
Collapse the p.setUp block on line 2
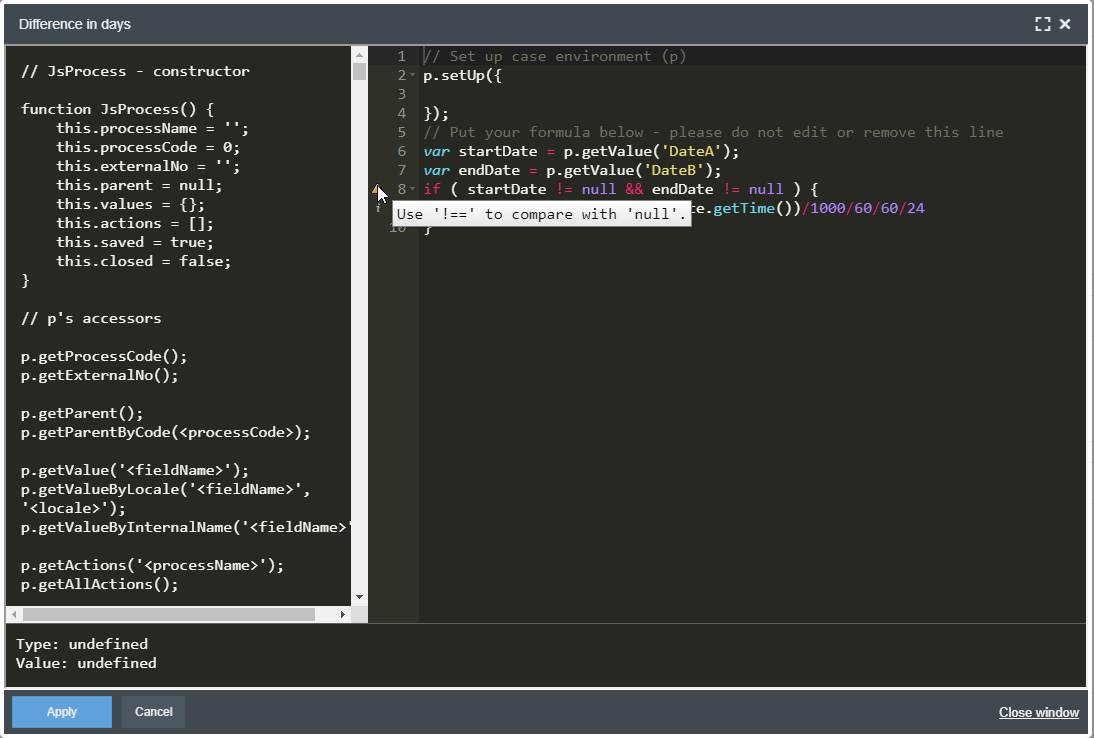click(412, 76)
